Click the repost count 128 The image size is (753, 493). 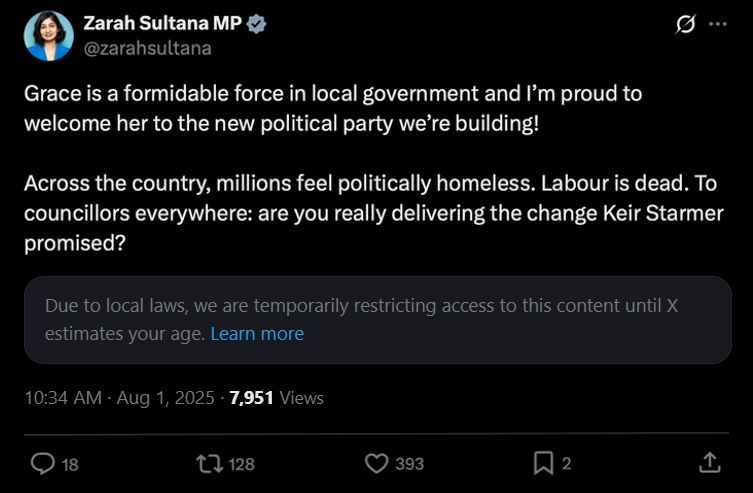coord(241,464)
